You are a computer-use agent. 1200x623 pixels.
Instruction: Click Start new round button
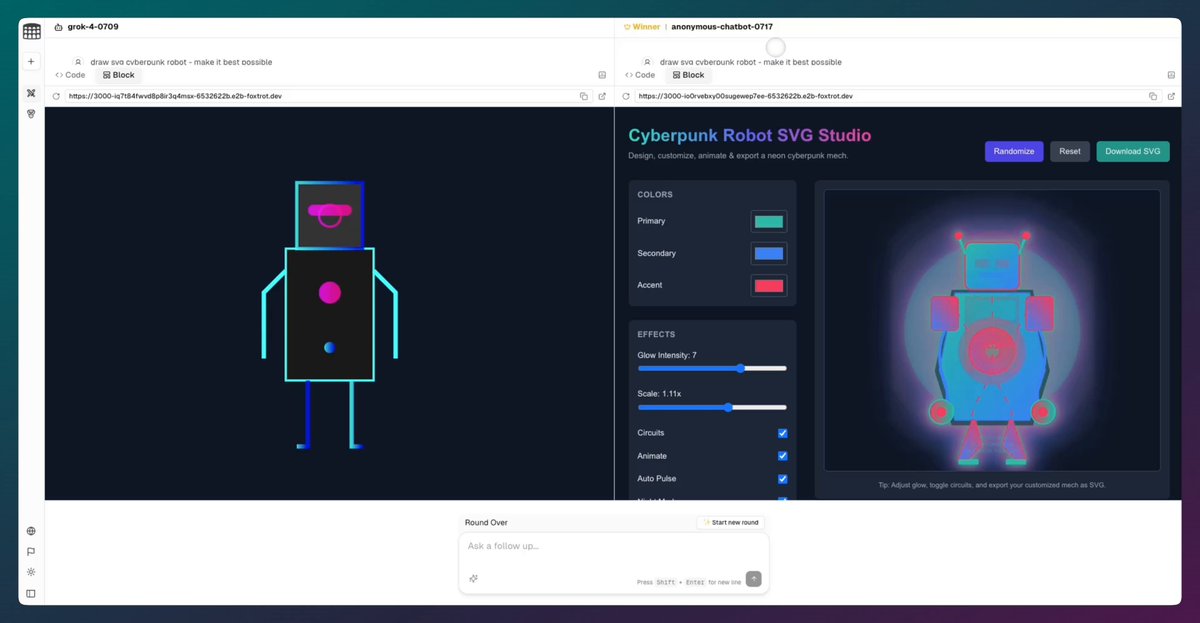(730, 522)
